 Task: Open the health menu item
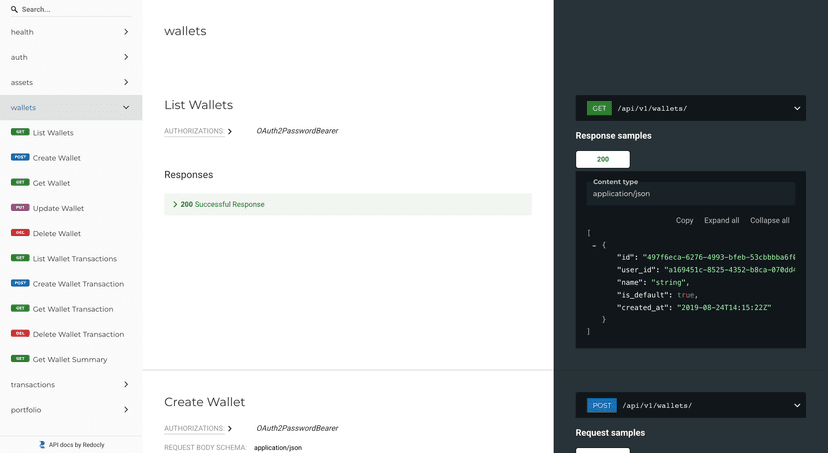(x=71, y=32)
